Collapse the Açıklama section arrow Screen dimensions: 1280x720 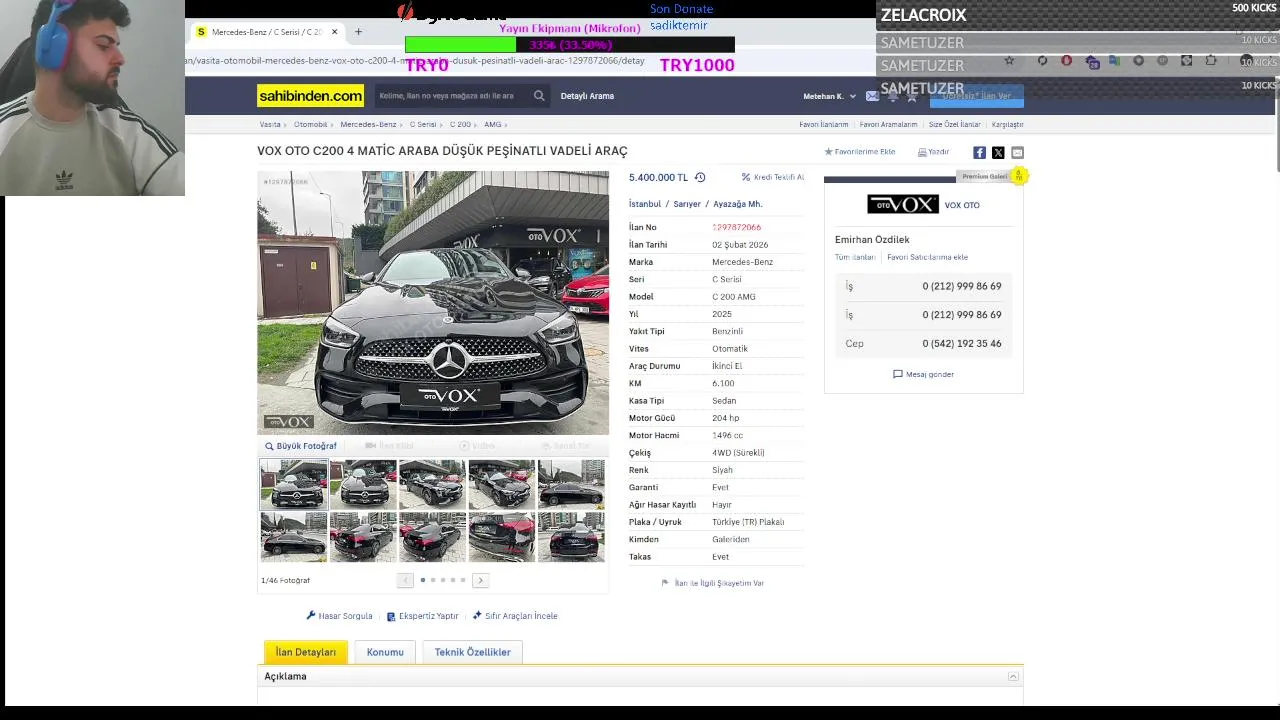1013,677
